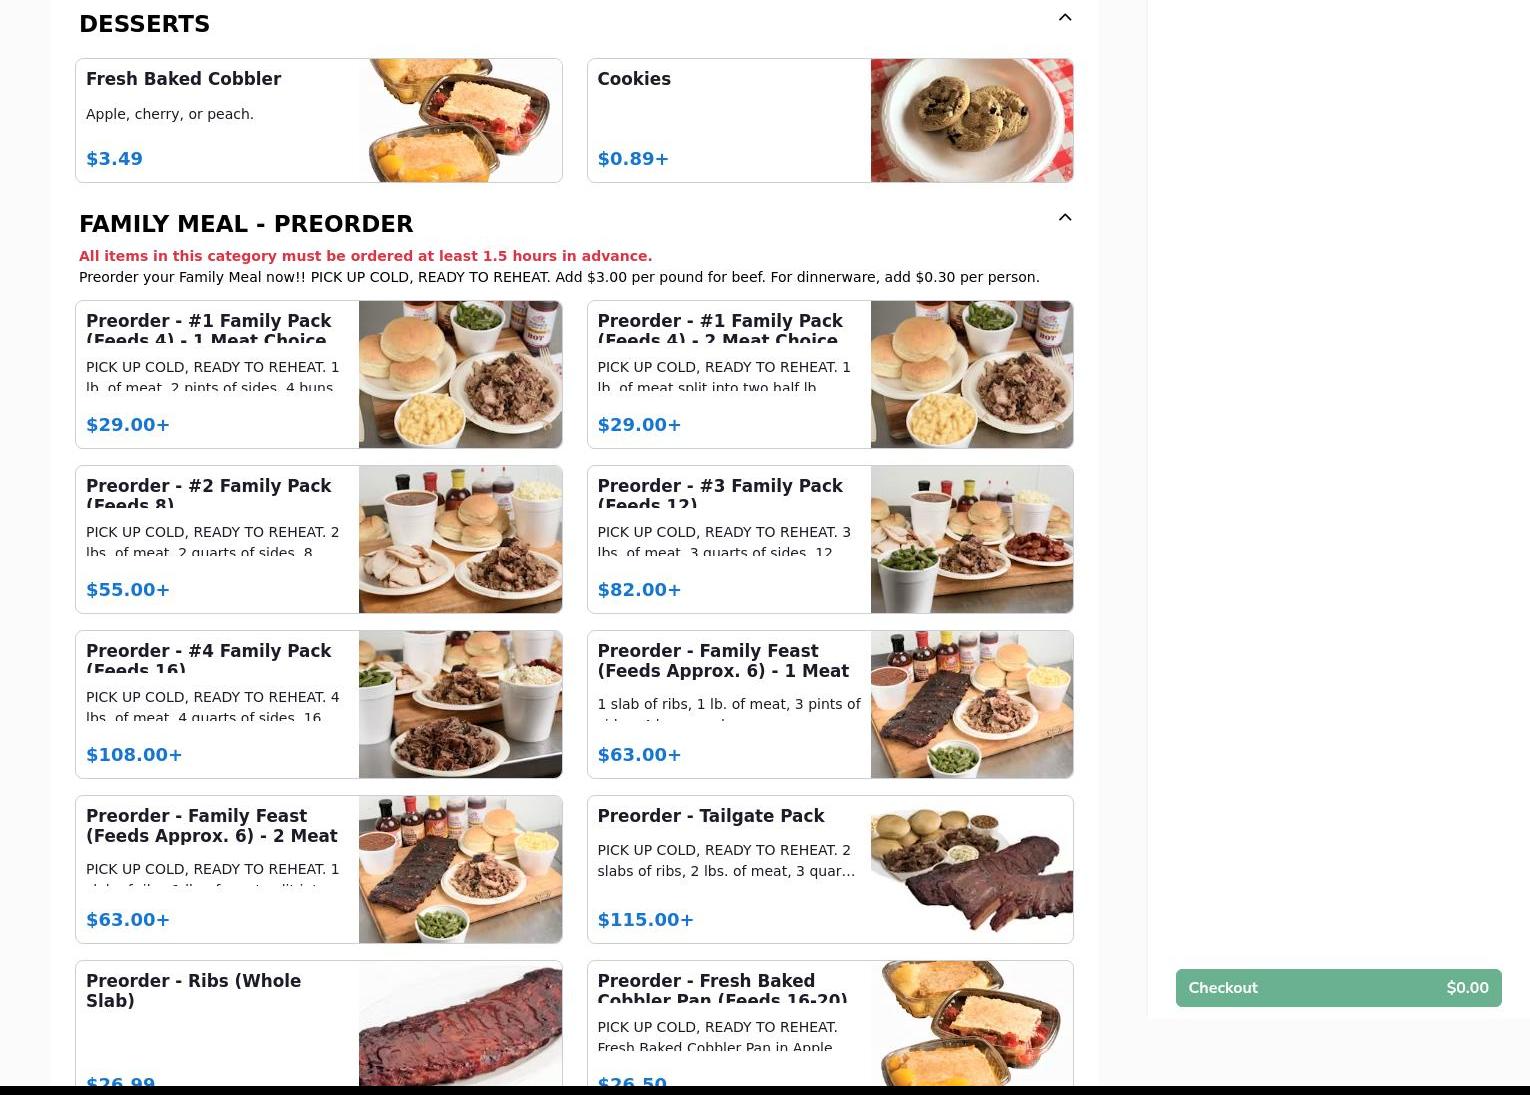Click the Cookies plate thumbnail
The width and height of the screenshot is (1530, 1095).
pos(971,120)
